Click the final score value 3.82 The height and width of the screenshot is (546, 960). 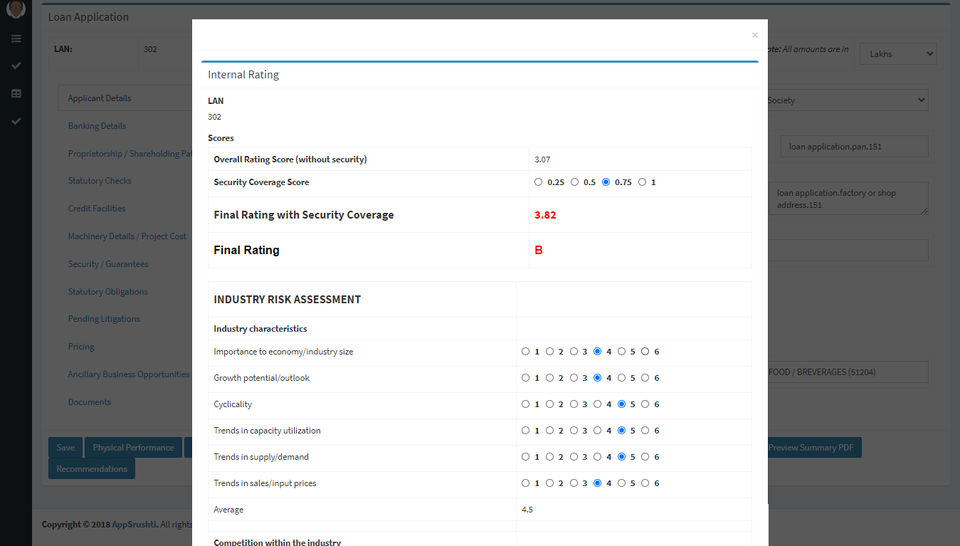click(545, 215)
